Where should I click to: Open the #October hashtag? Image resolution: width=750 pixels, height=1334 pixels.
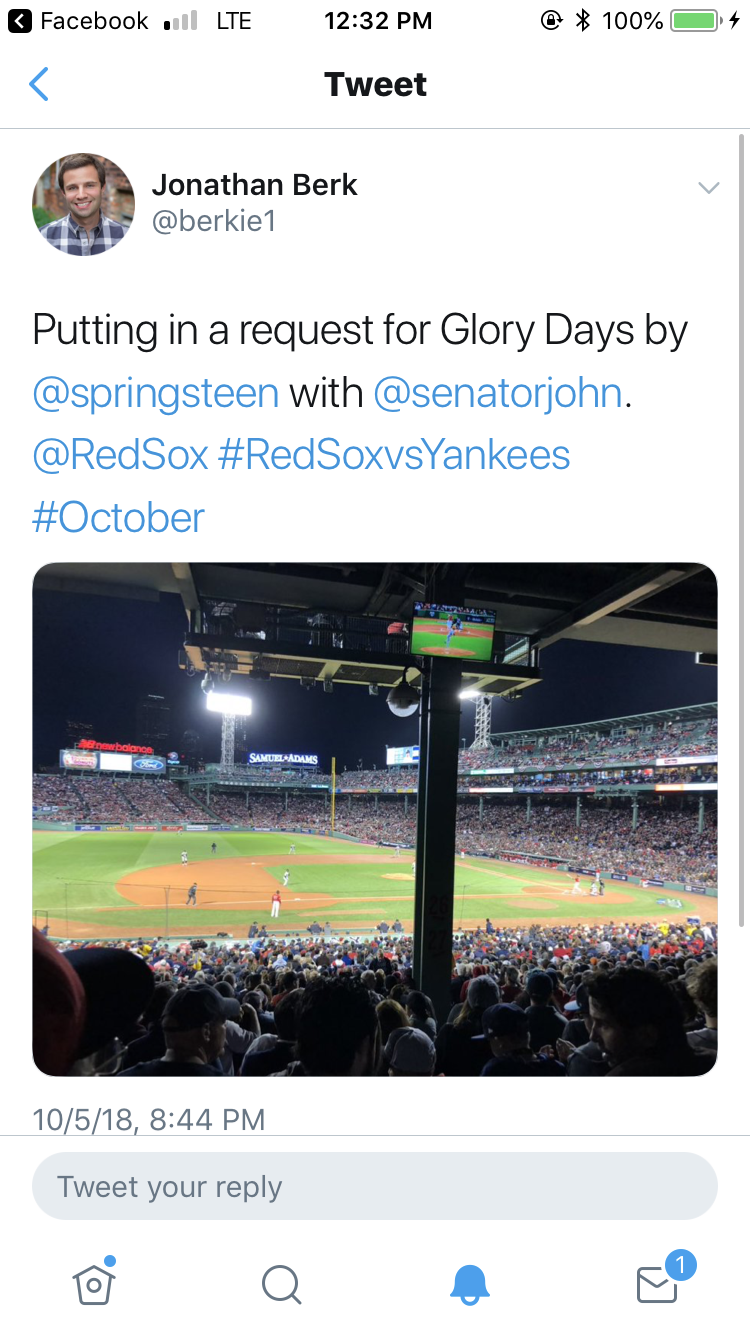click(118, 518)
